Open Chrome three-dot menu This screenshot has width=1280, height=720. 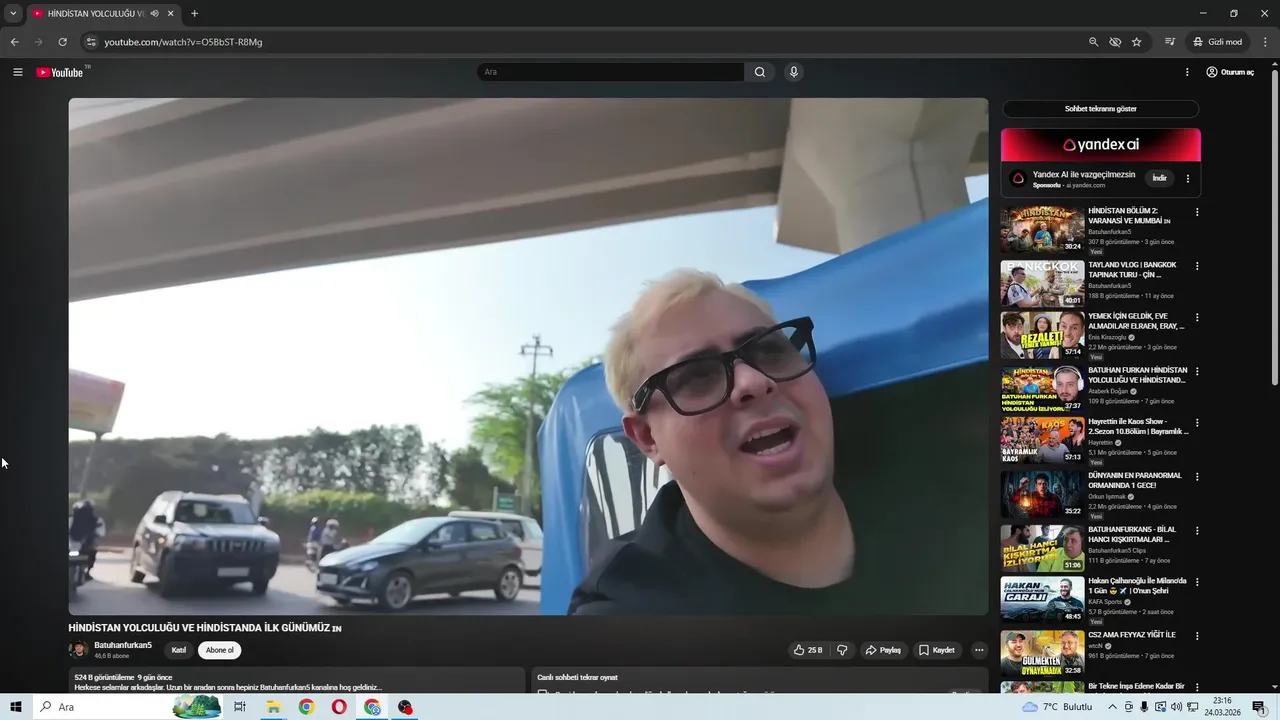click(x=1265, y=42)
